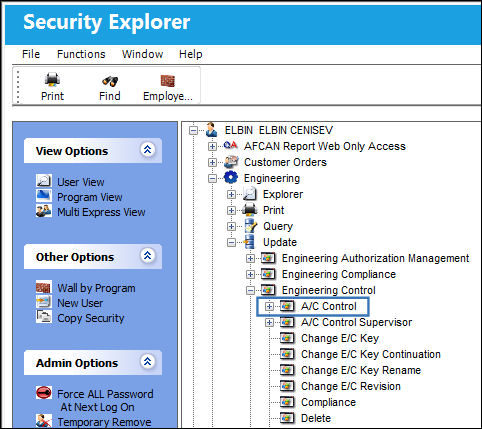The height and width of the screenshot is (429, 482).
Task: Open the Window menu
Action: point(142,54)
